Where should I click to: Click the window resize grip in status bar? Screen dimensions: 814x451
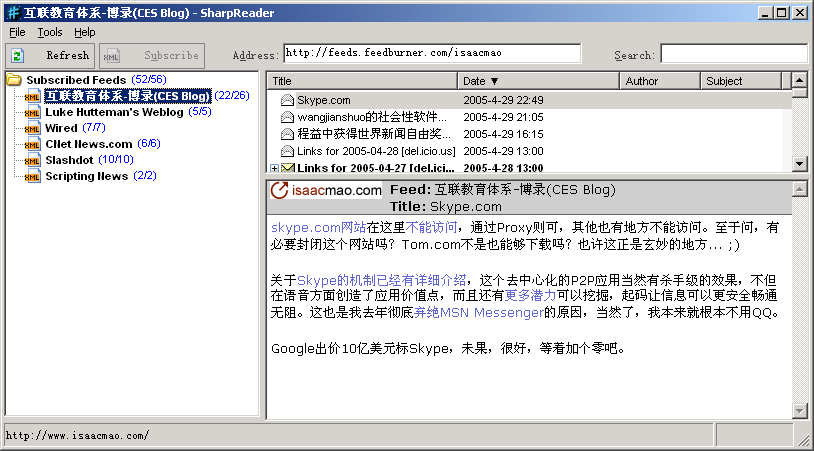[803, 440]
